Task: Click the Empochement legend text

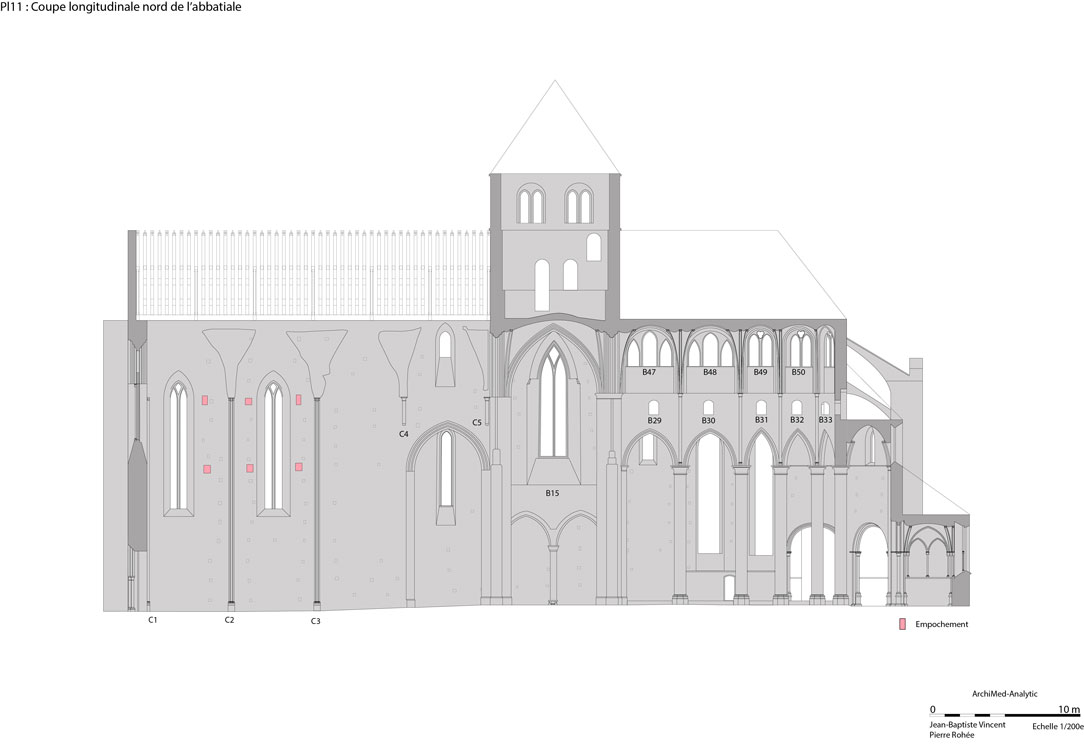Action: click(942, 624)
